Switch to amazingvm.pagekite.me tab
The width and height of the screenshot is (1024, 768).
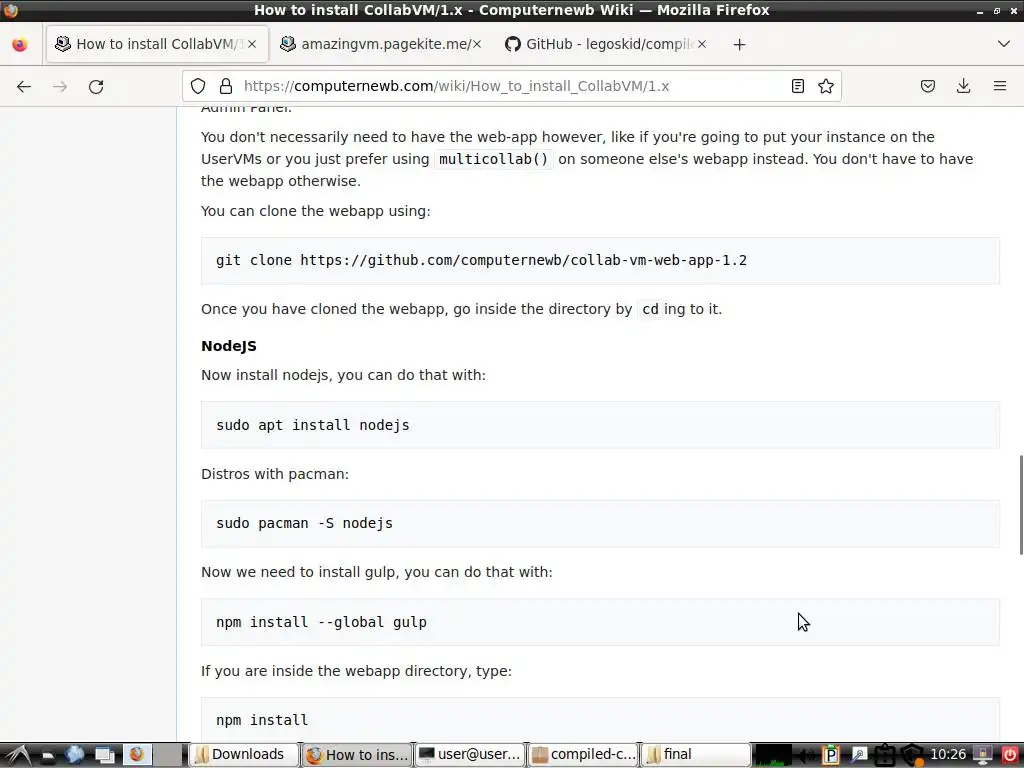(381, 44)
